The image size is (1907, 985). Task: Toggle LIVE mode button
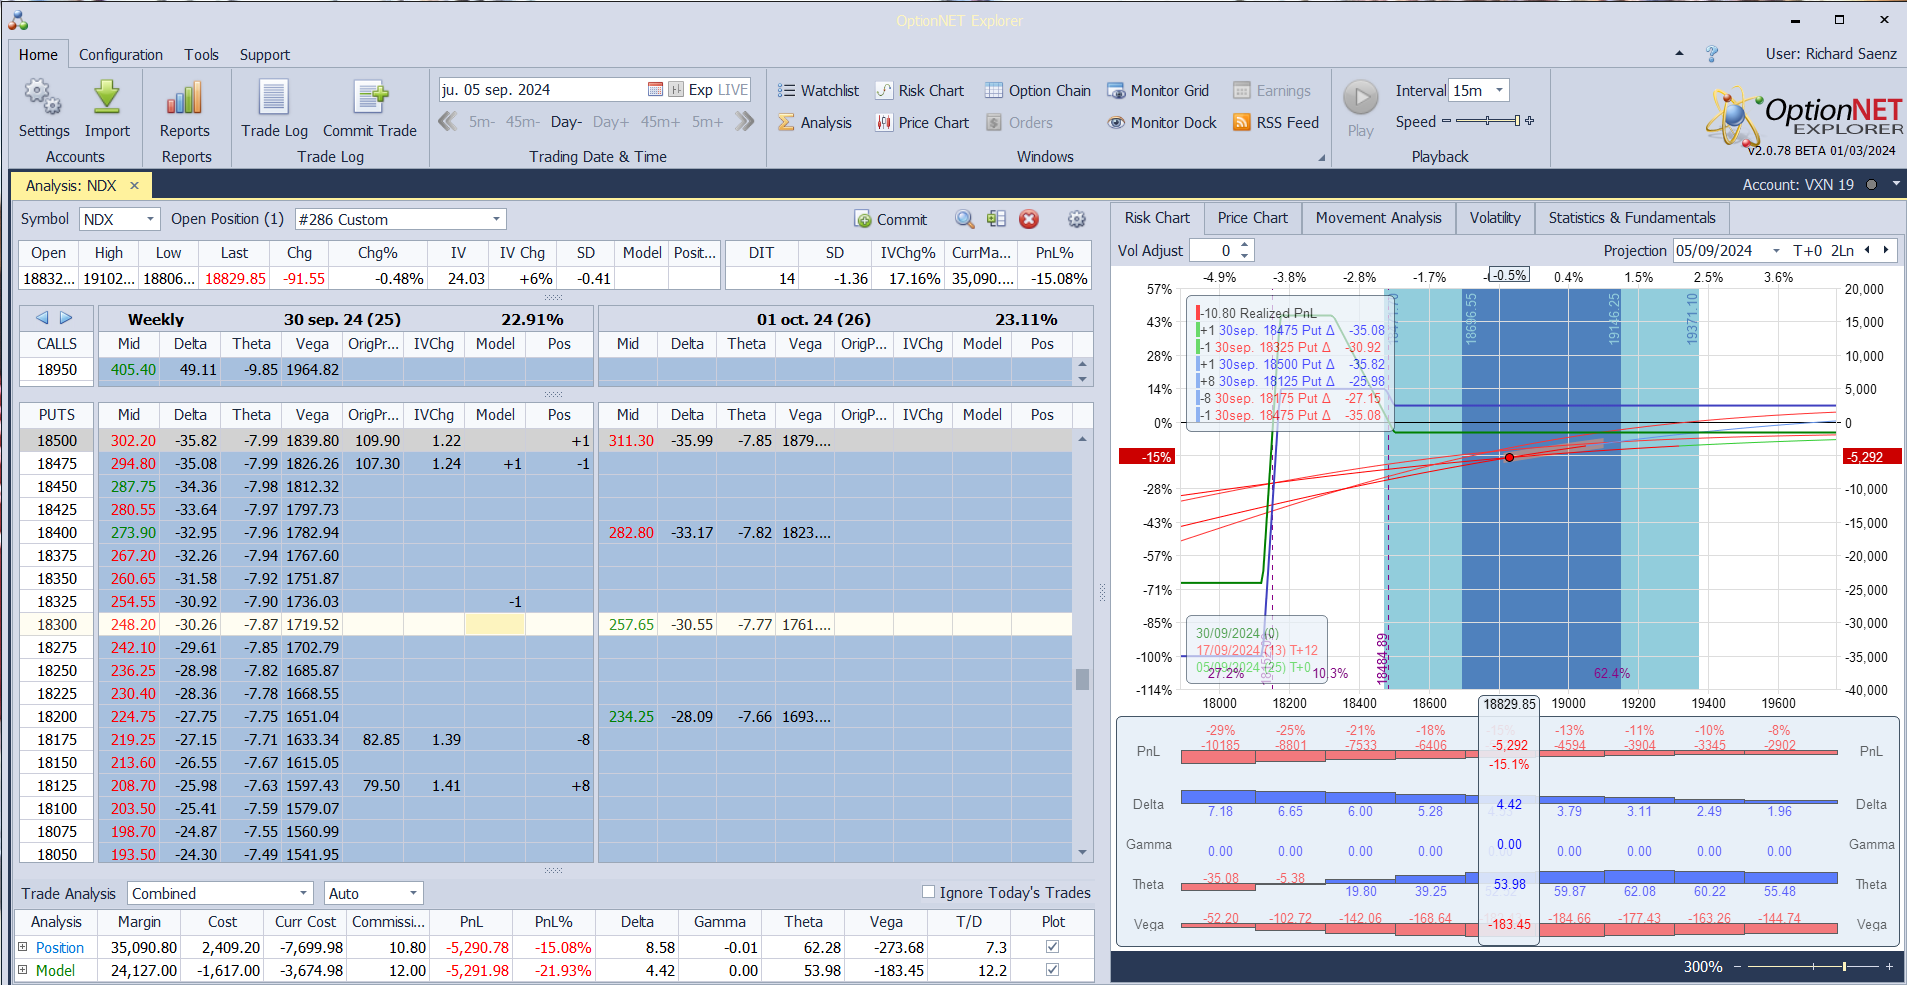coord(733,90)
